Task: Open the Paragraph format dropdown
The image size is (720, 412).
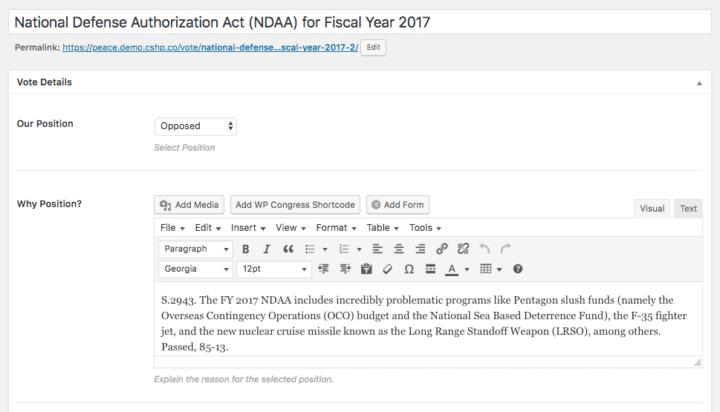Action: (x=195, y=248)
